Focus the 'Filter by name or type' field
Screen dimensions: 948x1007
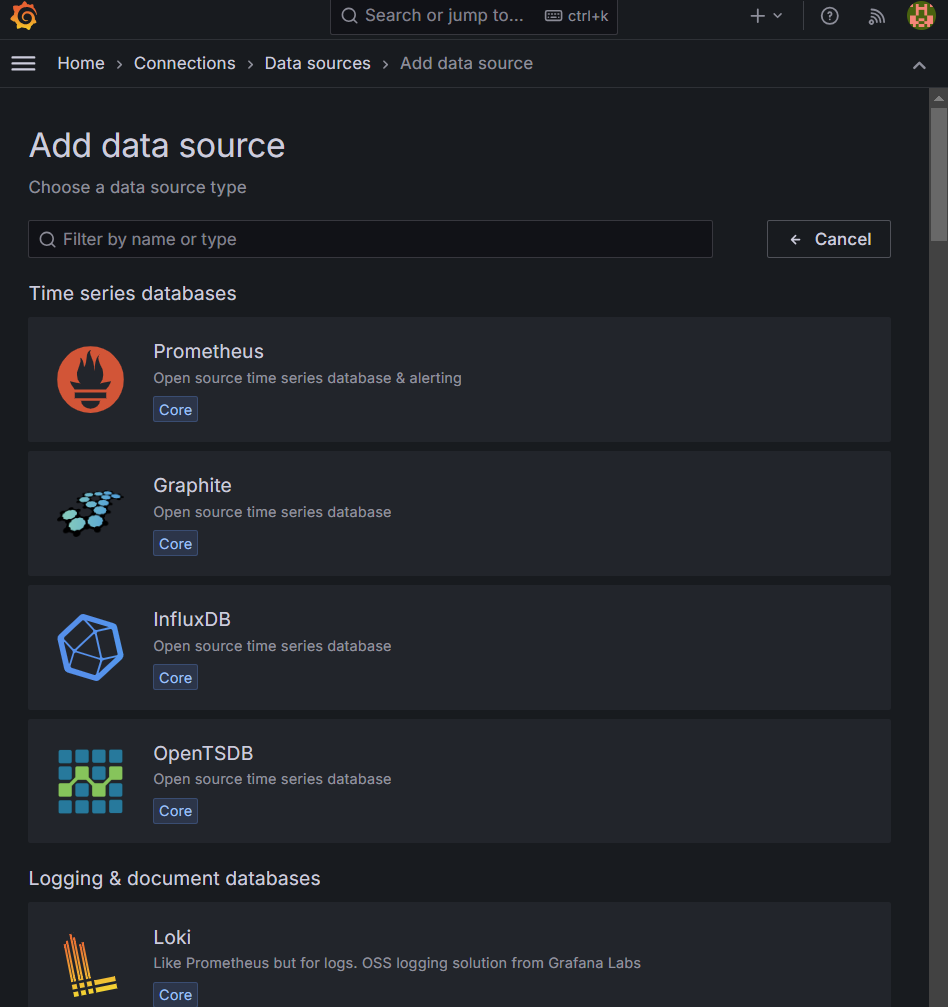370,239
